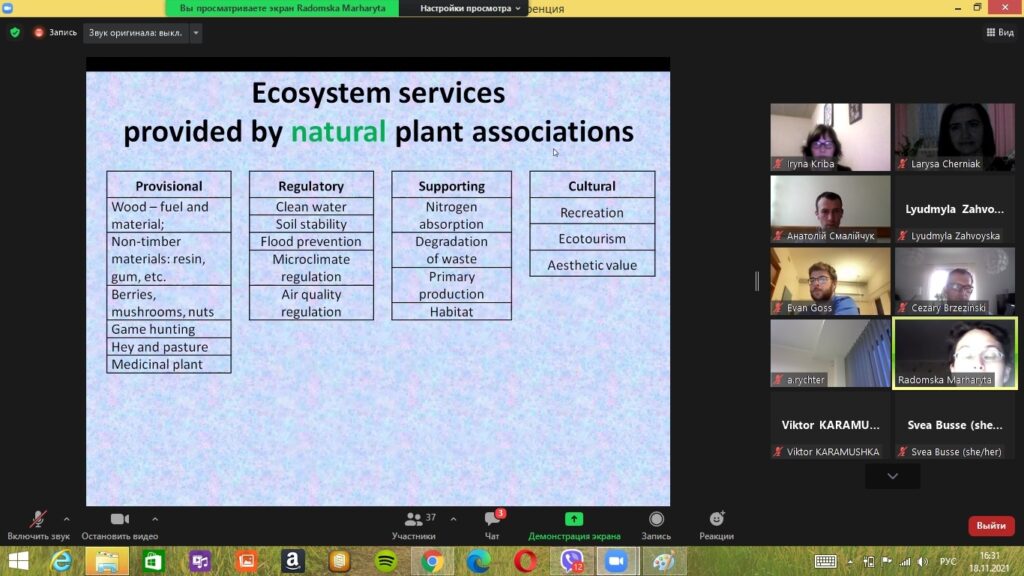Click the green encryption shield icon
This screenshot has height=576, width=1024.
[15, 32]
